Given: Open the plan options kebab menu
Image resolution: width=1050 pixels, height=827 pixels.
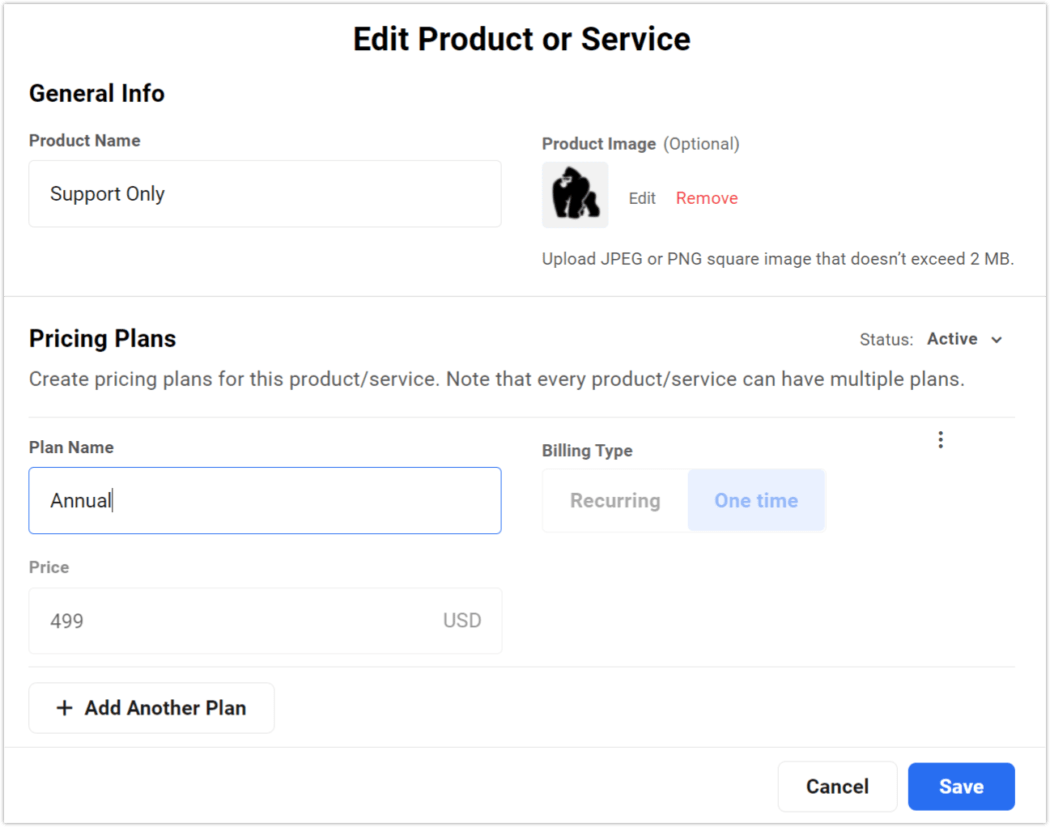Looking at the screenshot, I should (940, 438).
